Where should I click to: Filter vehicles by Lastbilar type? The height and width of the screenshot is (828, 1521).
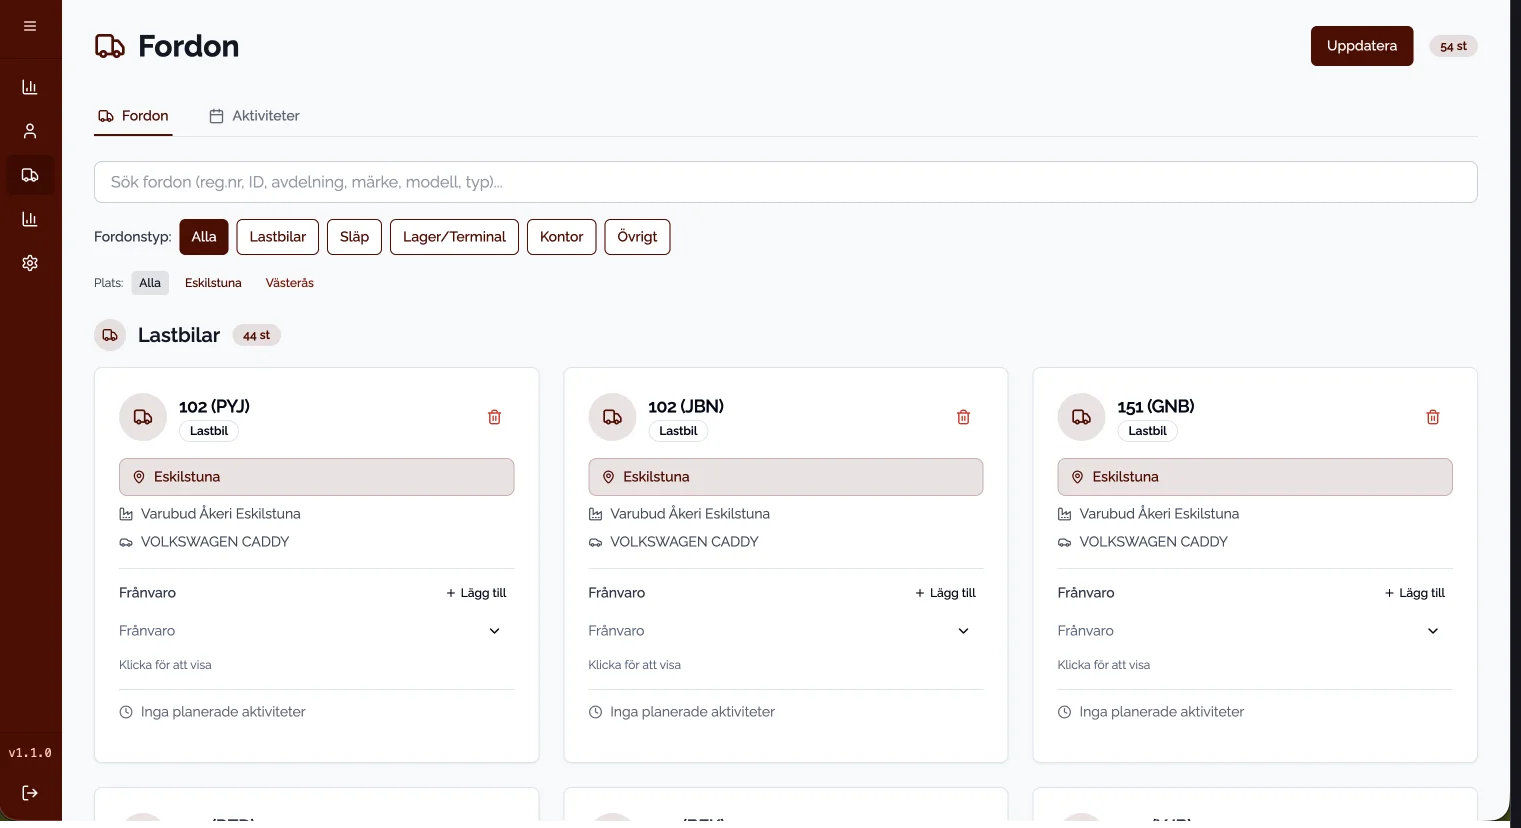click(277, 237)
